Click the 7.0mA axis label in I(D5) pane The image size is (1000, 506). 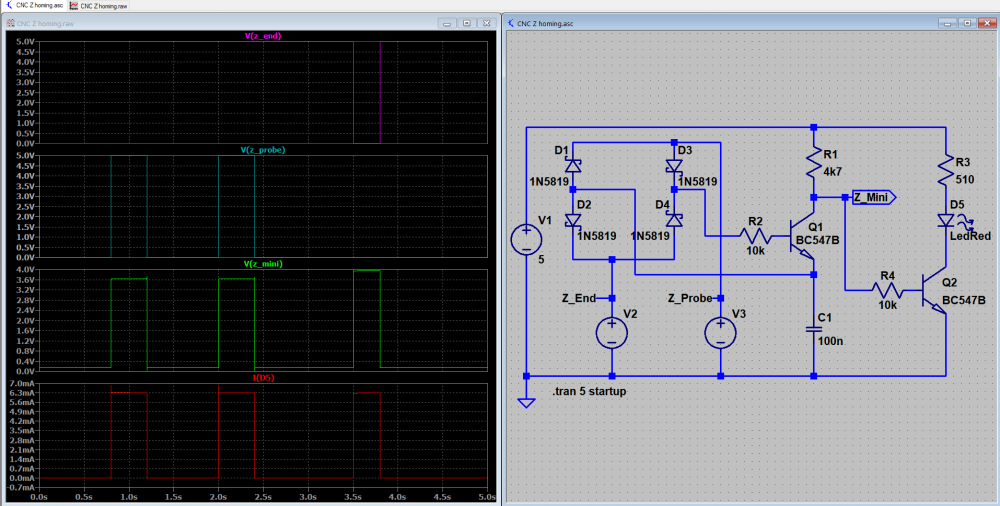click(x=22, y=384)
